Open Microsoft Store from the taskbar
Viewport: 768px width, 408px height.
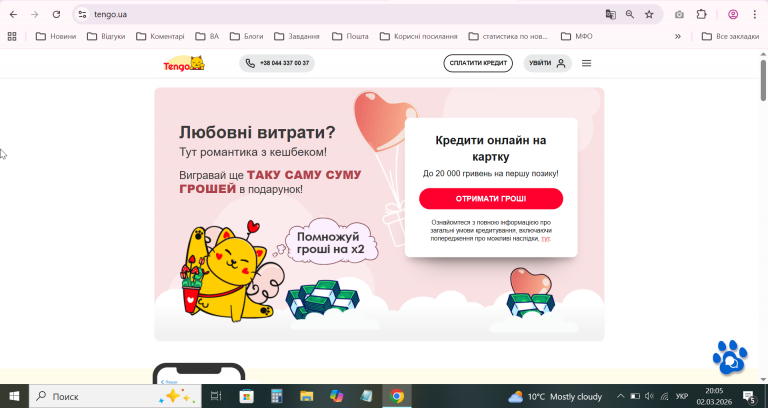click(x=246, y=396)
